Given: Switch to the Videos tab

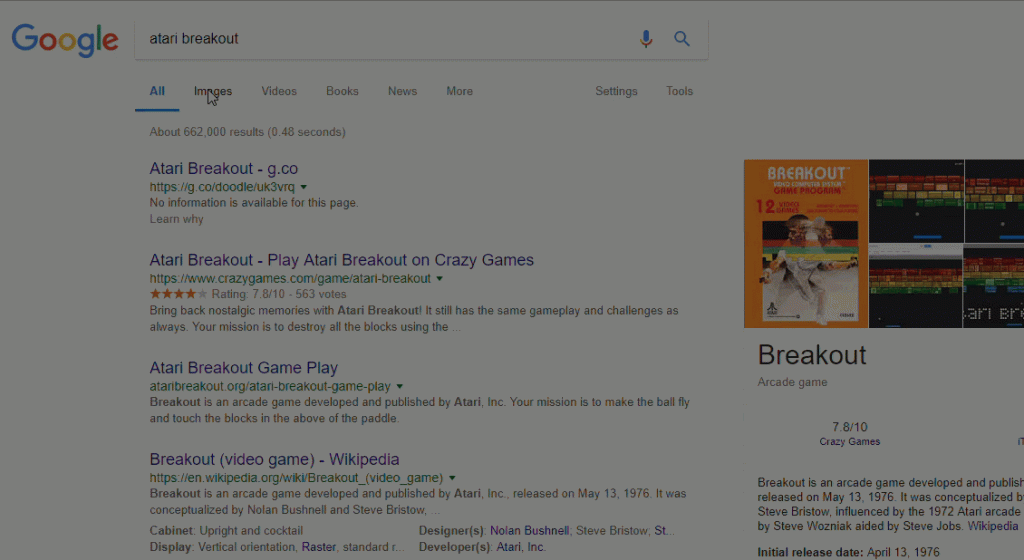Looking at the screenshot, I should (279, 91).
